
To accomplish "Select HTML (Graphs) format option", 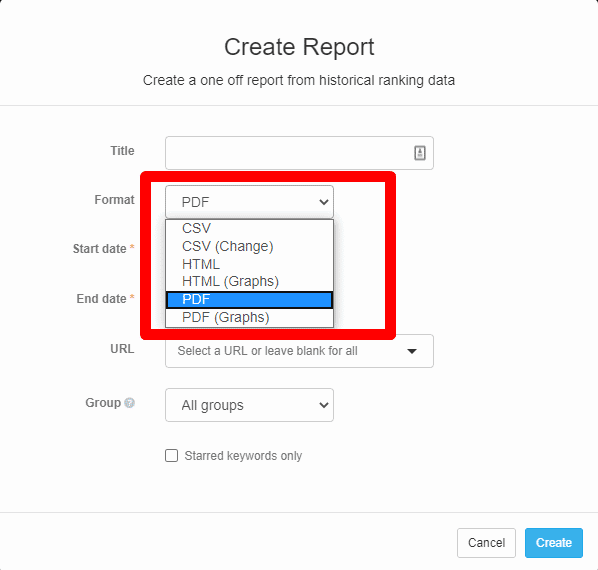I will pos(249,281).
